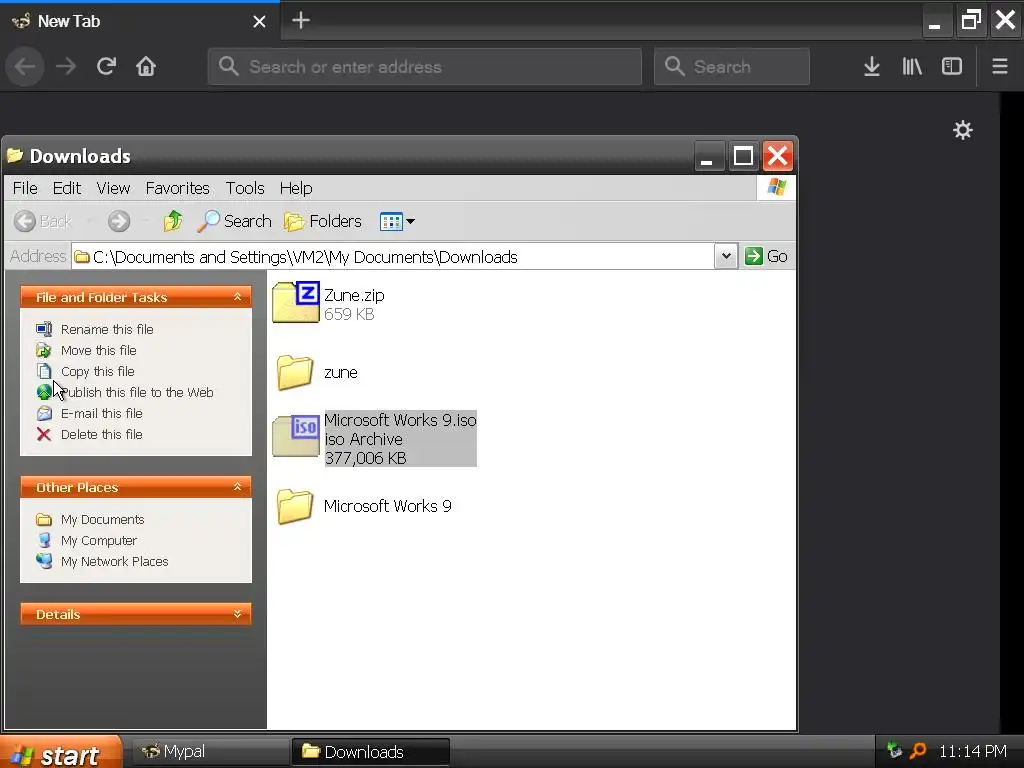Open the Zune.zip archive icon
This screenshot has width=1024, height=768.
[x=296, y=302]
